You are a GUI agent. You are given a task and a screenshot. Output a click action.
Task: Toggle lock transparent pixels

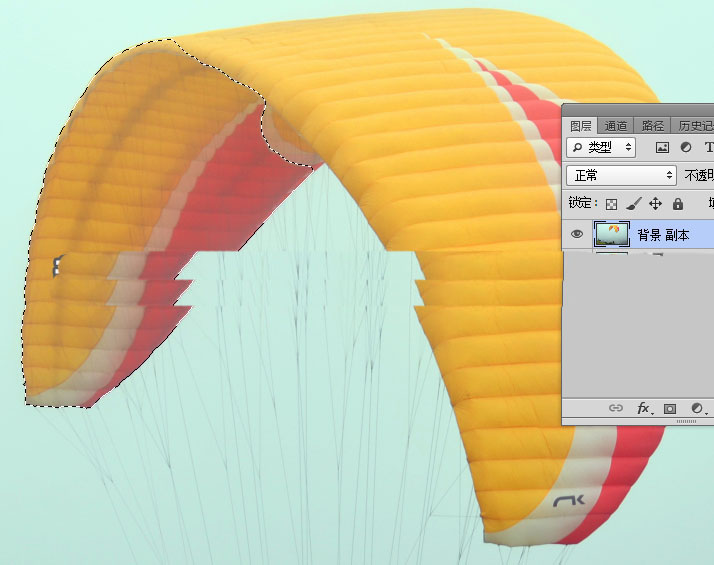pos(612,204)
